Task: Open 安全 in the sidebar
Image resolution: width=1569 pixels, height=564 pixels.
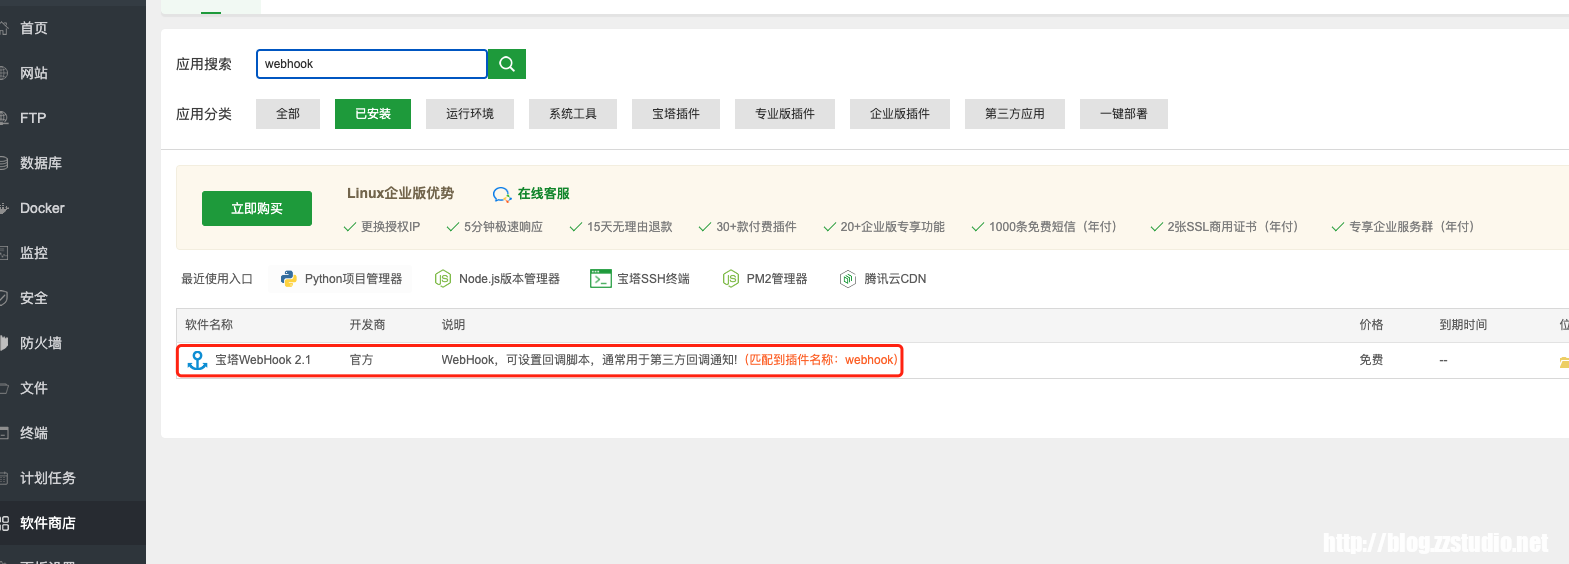Action: tap(72, 298)
